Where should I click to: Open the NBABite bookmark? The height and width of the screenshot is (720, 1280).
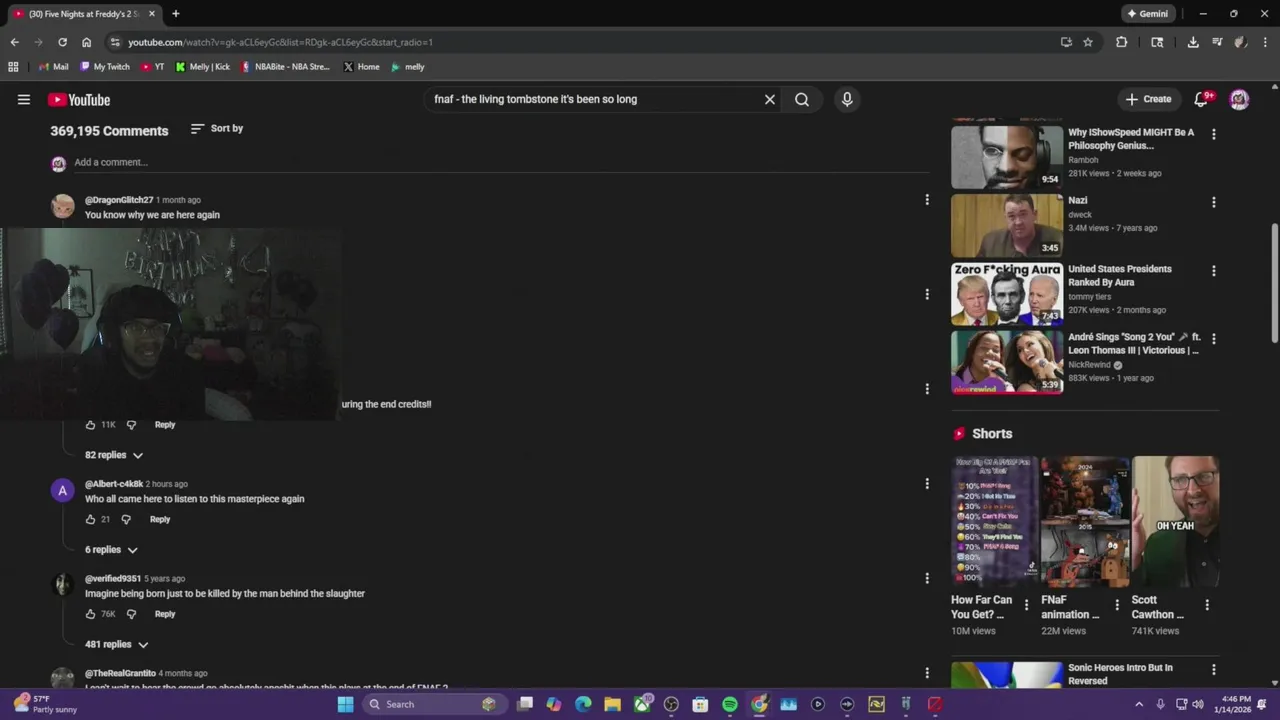284,67
